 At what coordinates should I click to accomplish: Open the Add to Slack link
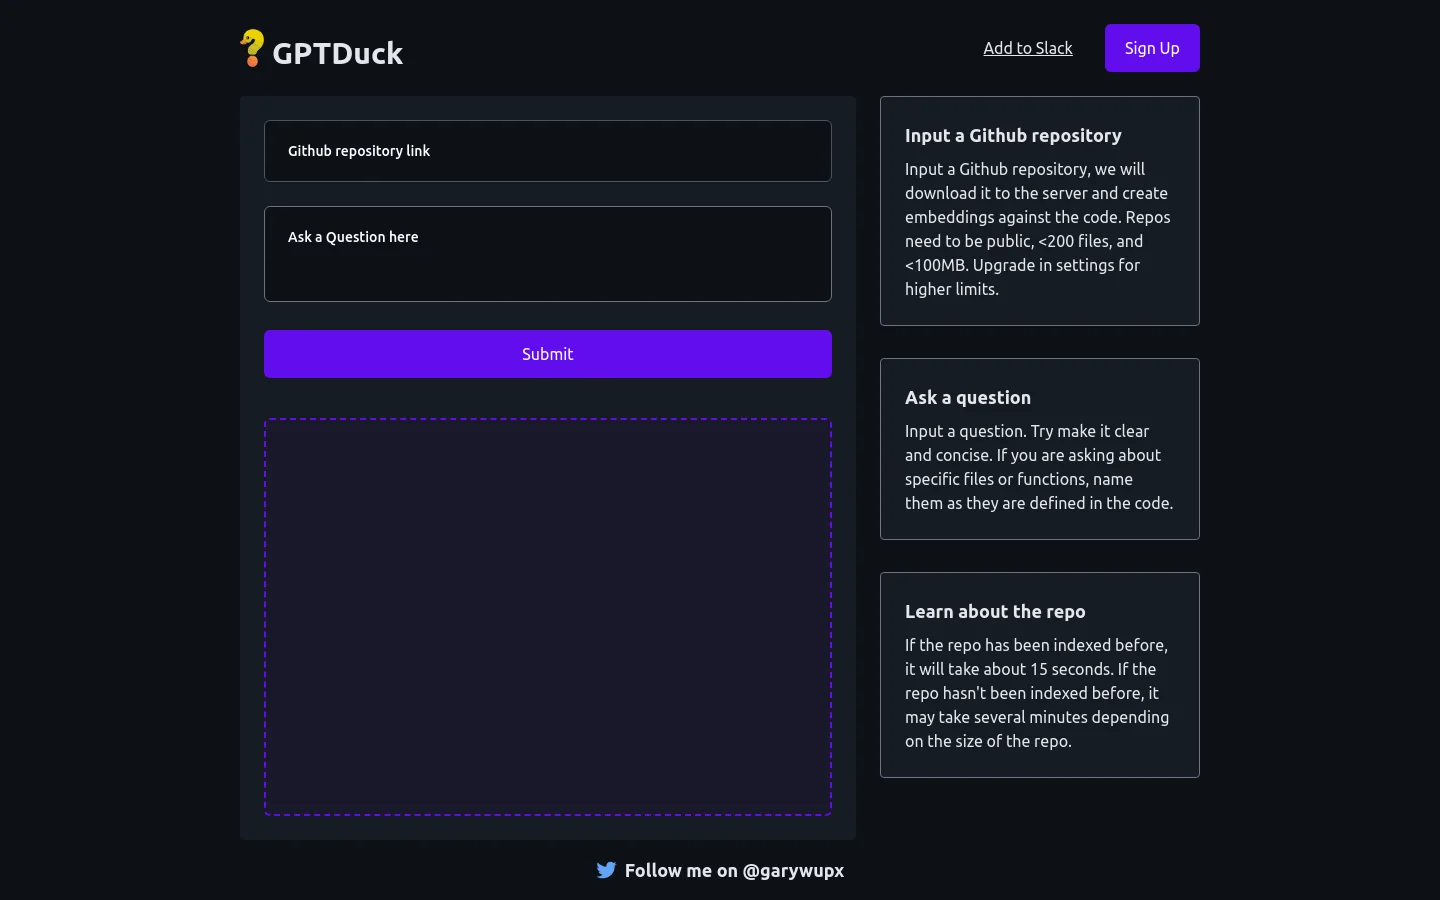(1027, 48)
